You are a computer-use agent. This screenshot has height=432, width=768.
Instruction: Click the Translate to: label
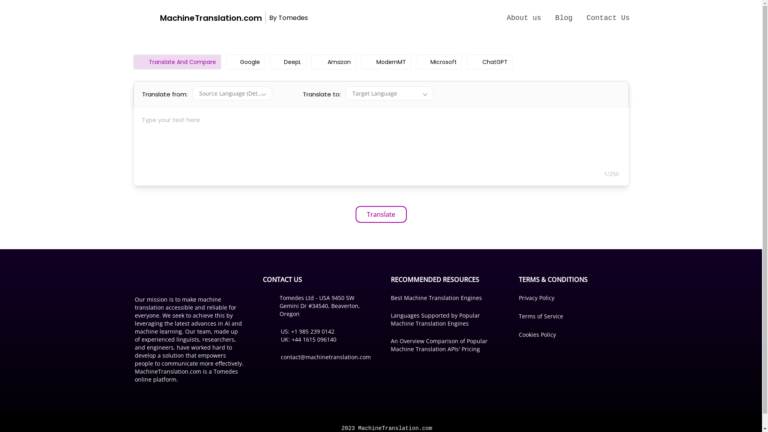[x=322, y=95]
